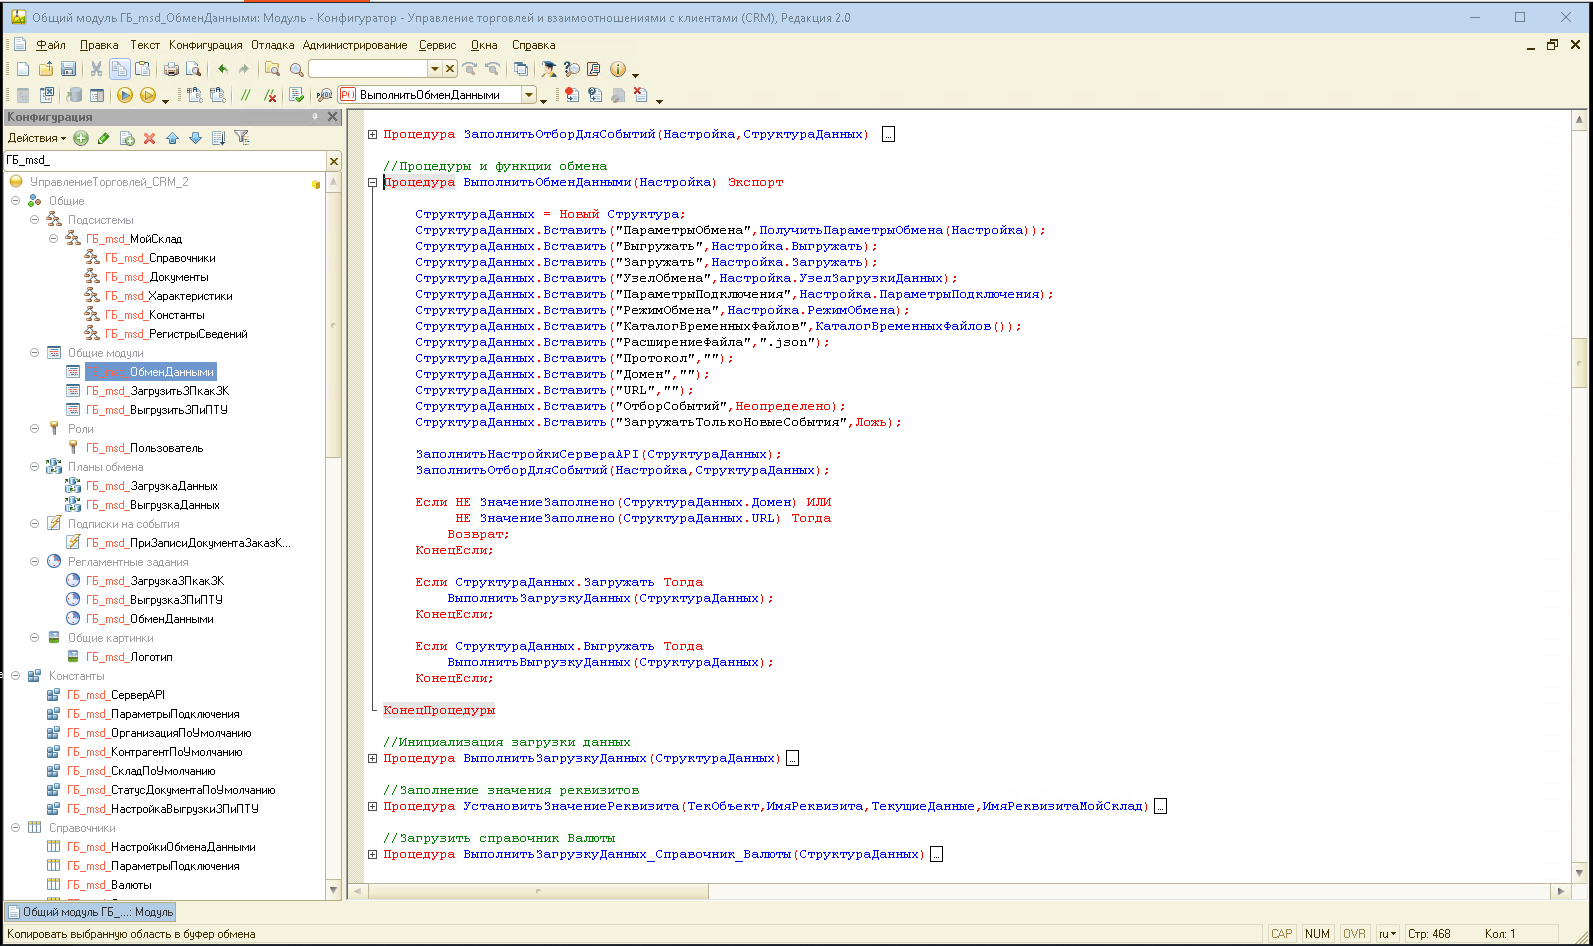Image resolution: width=1593 pixels, height=946 pixels.
Task: Click the syntax check icon
Action: click(x=296, y=95)
